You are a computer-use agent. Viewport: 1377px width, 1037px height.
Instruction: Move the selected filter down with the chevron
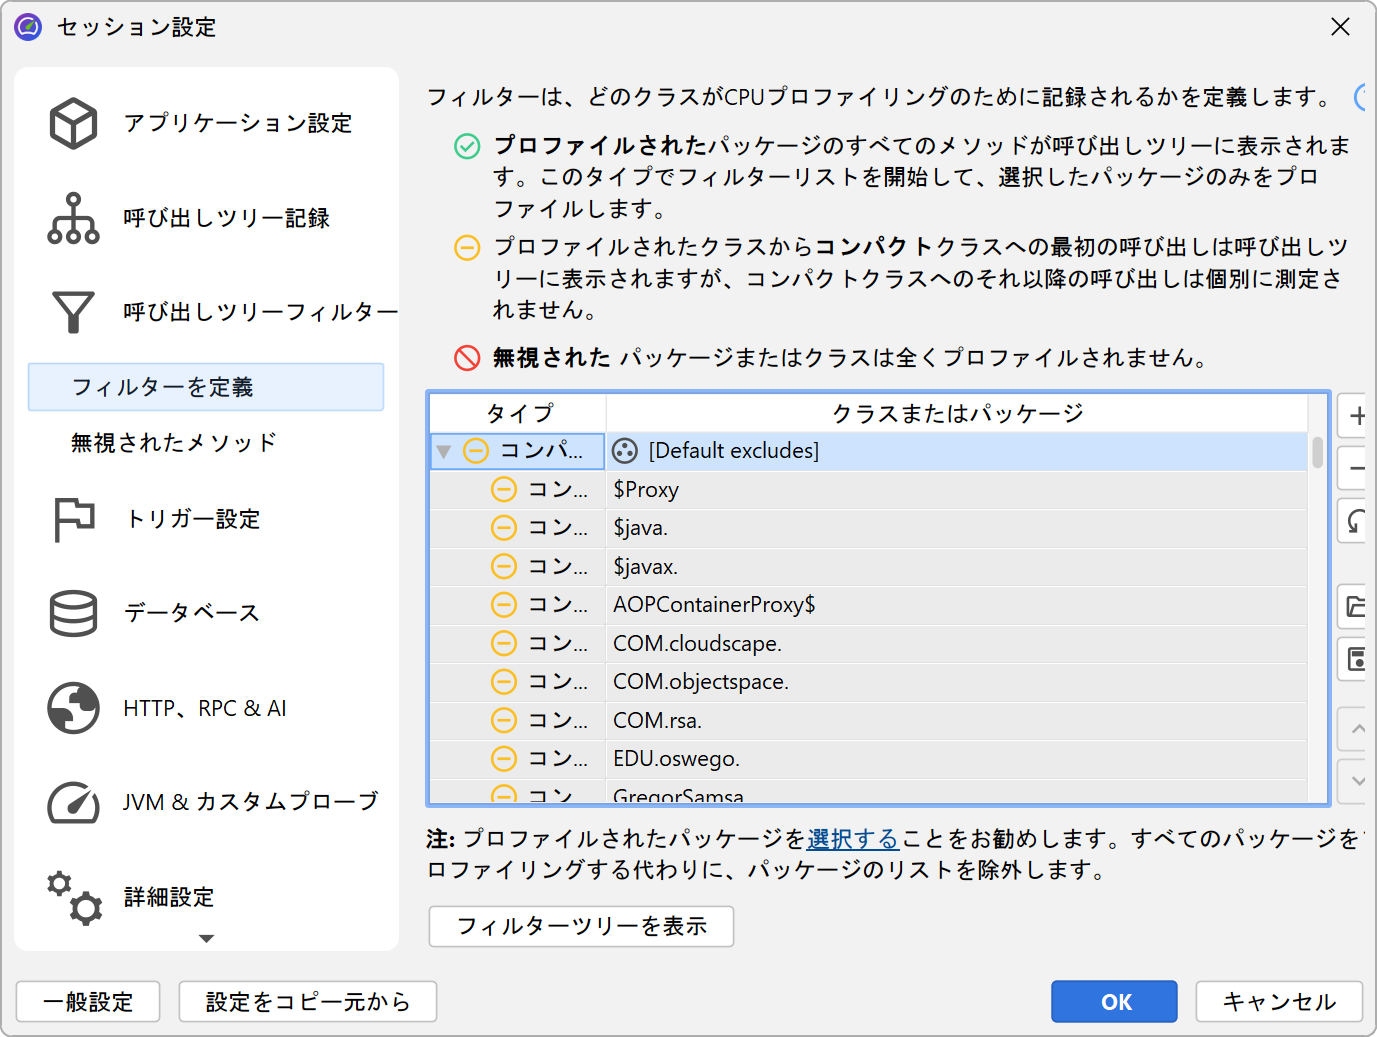tap(1356, 781)
